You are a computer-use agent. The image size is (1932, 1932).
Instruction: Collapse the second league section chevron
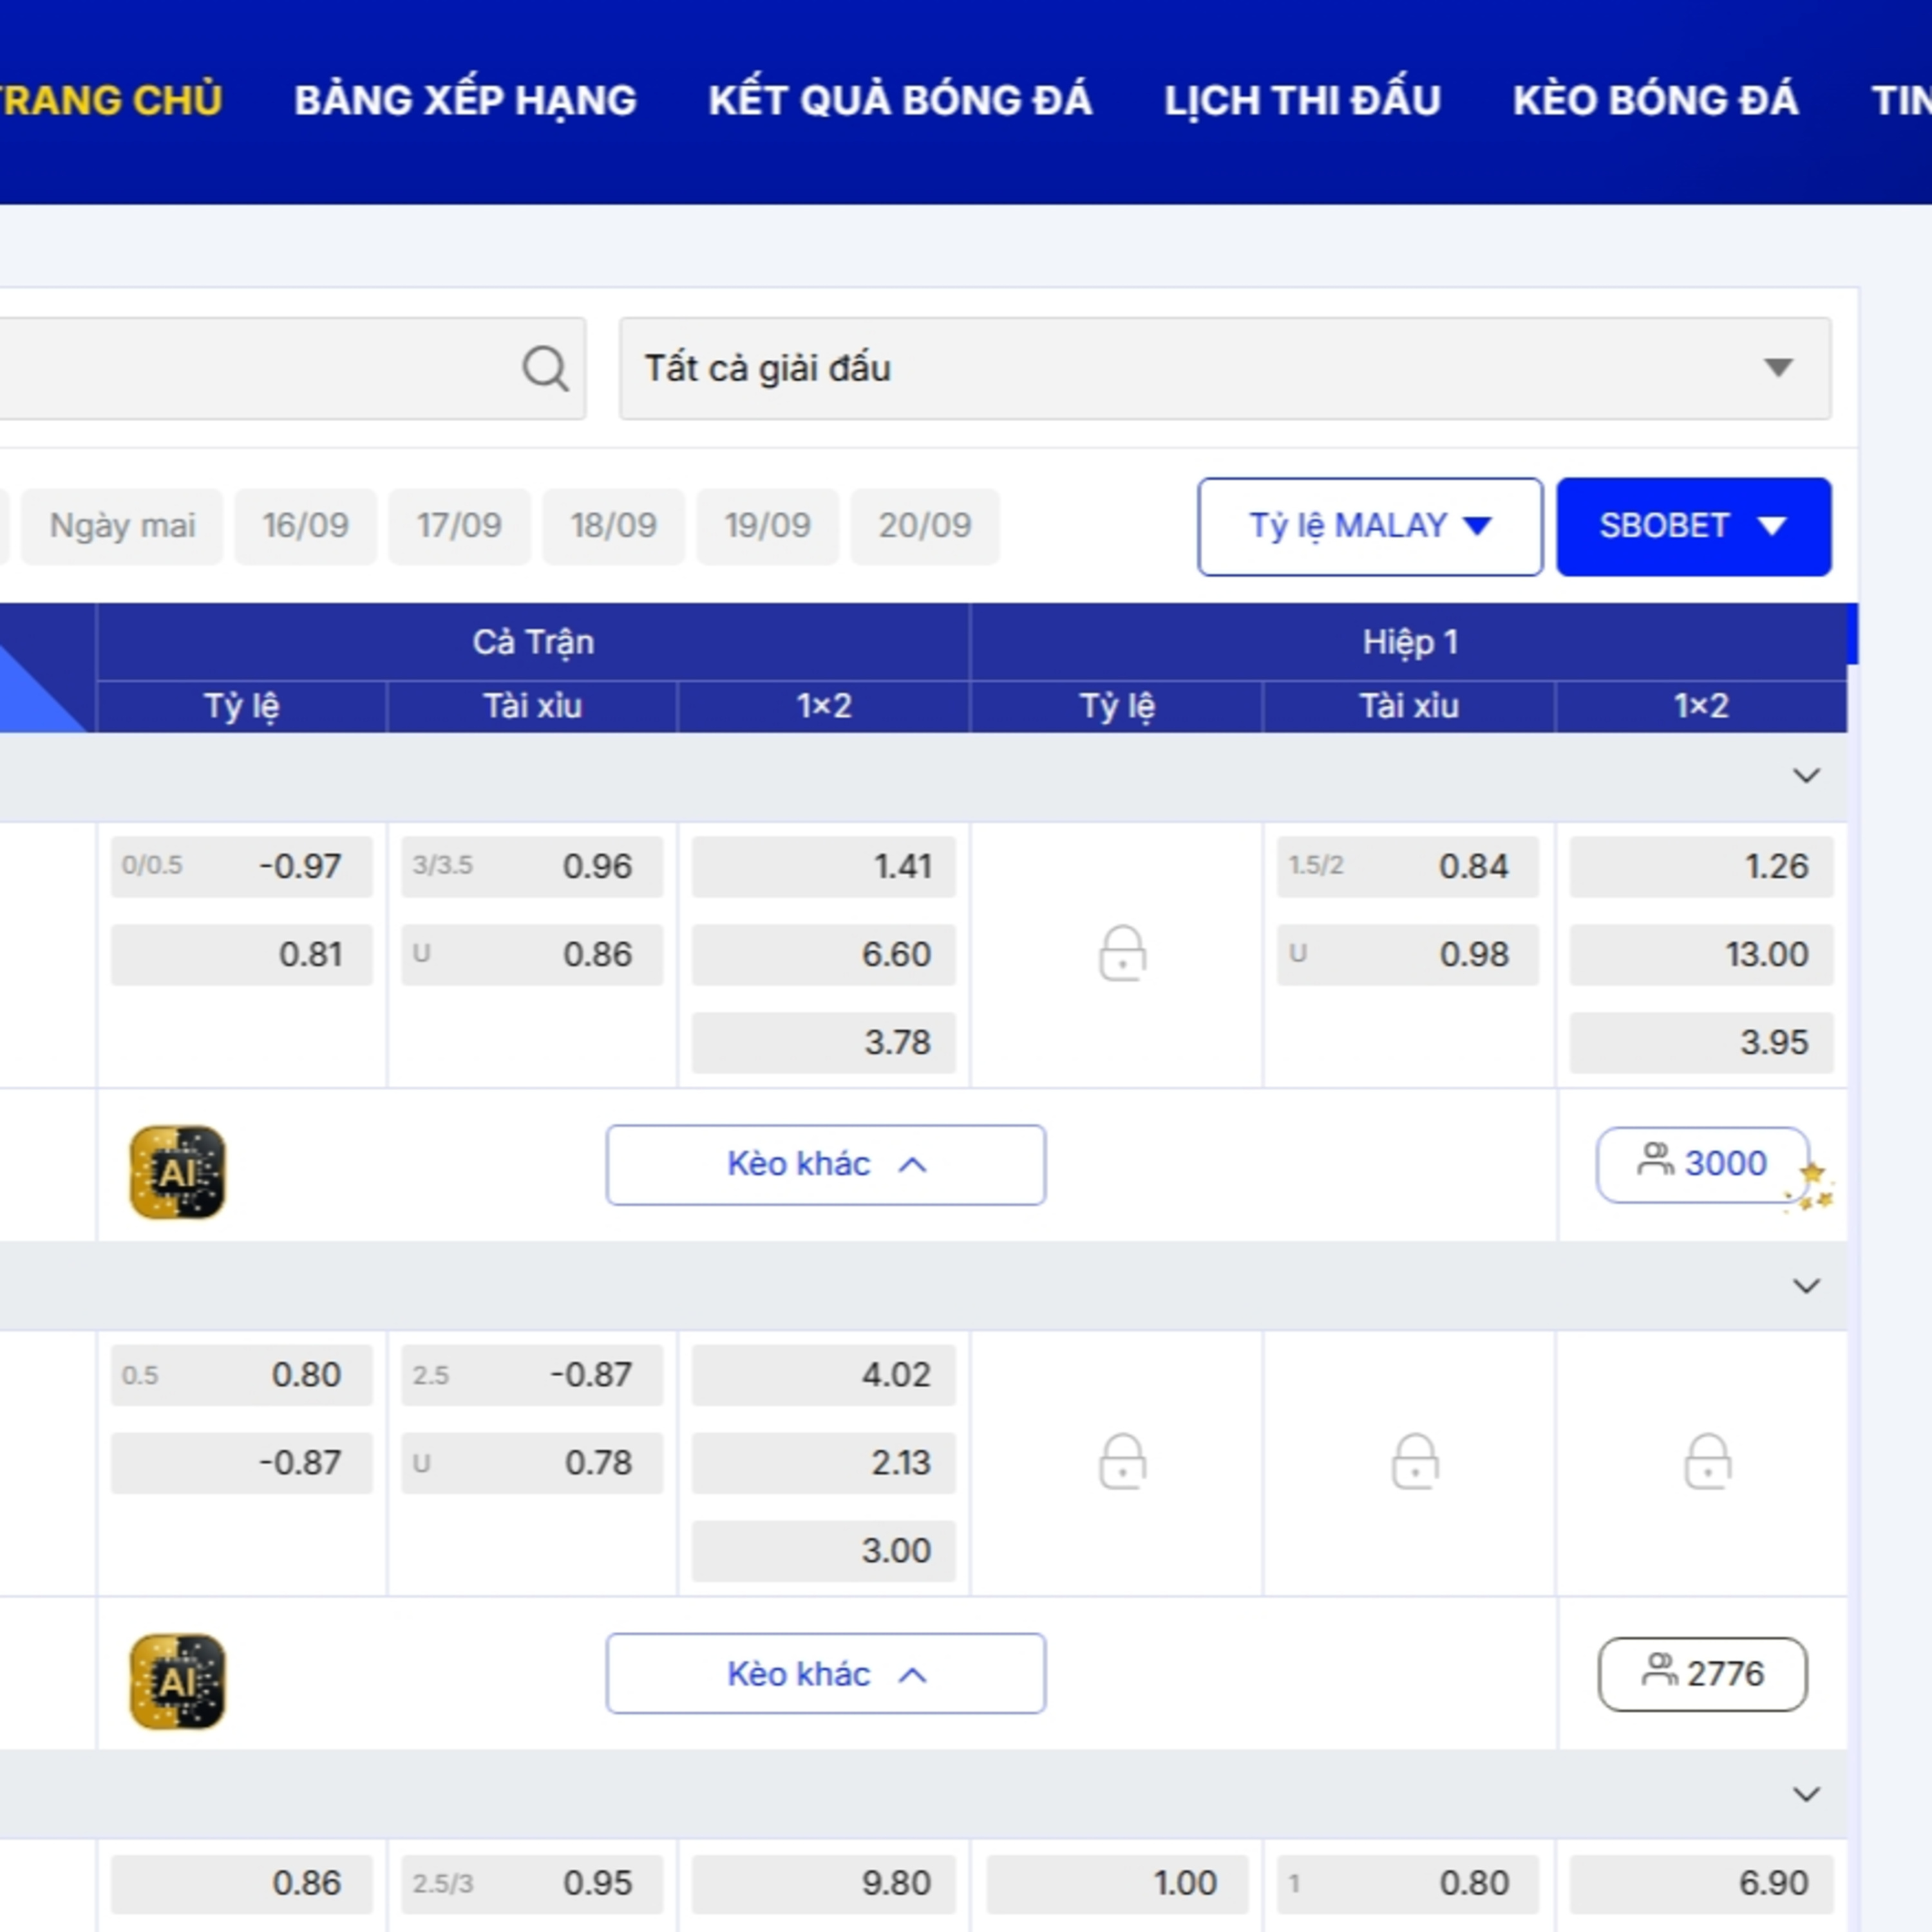pos(1806,1286)
